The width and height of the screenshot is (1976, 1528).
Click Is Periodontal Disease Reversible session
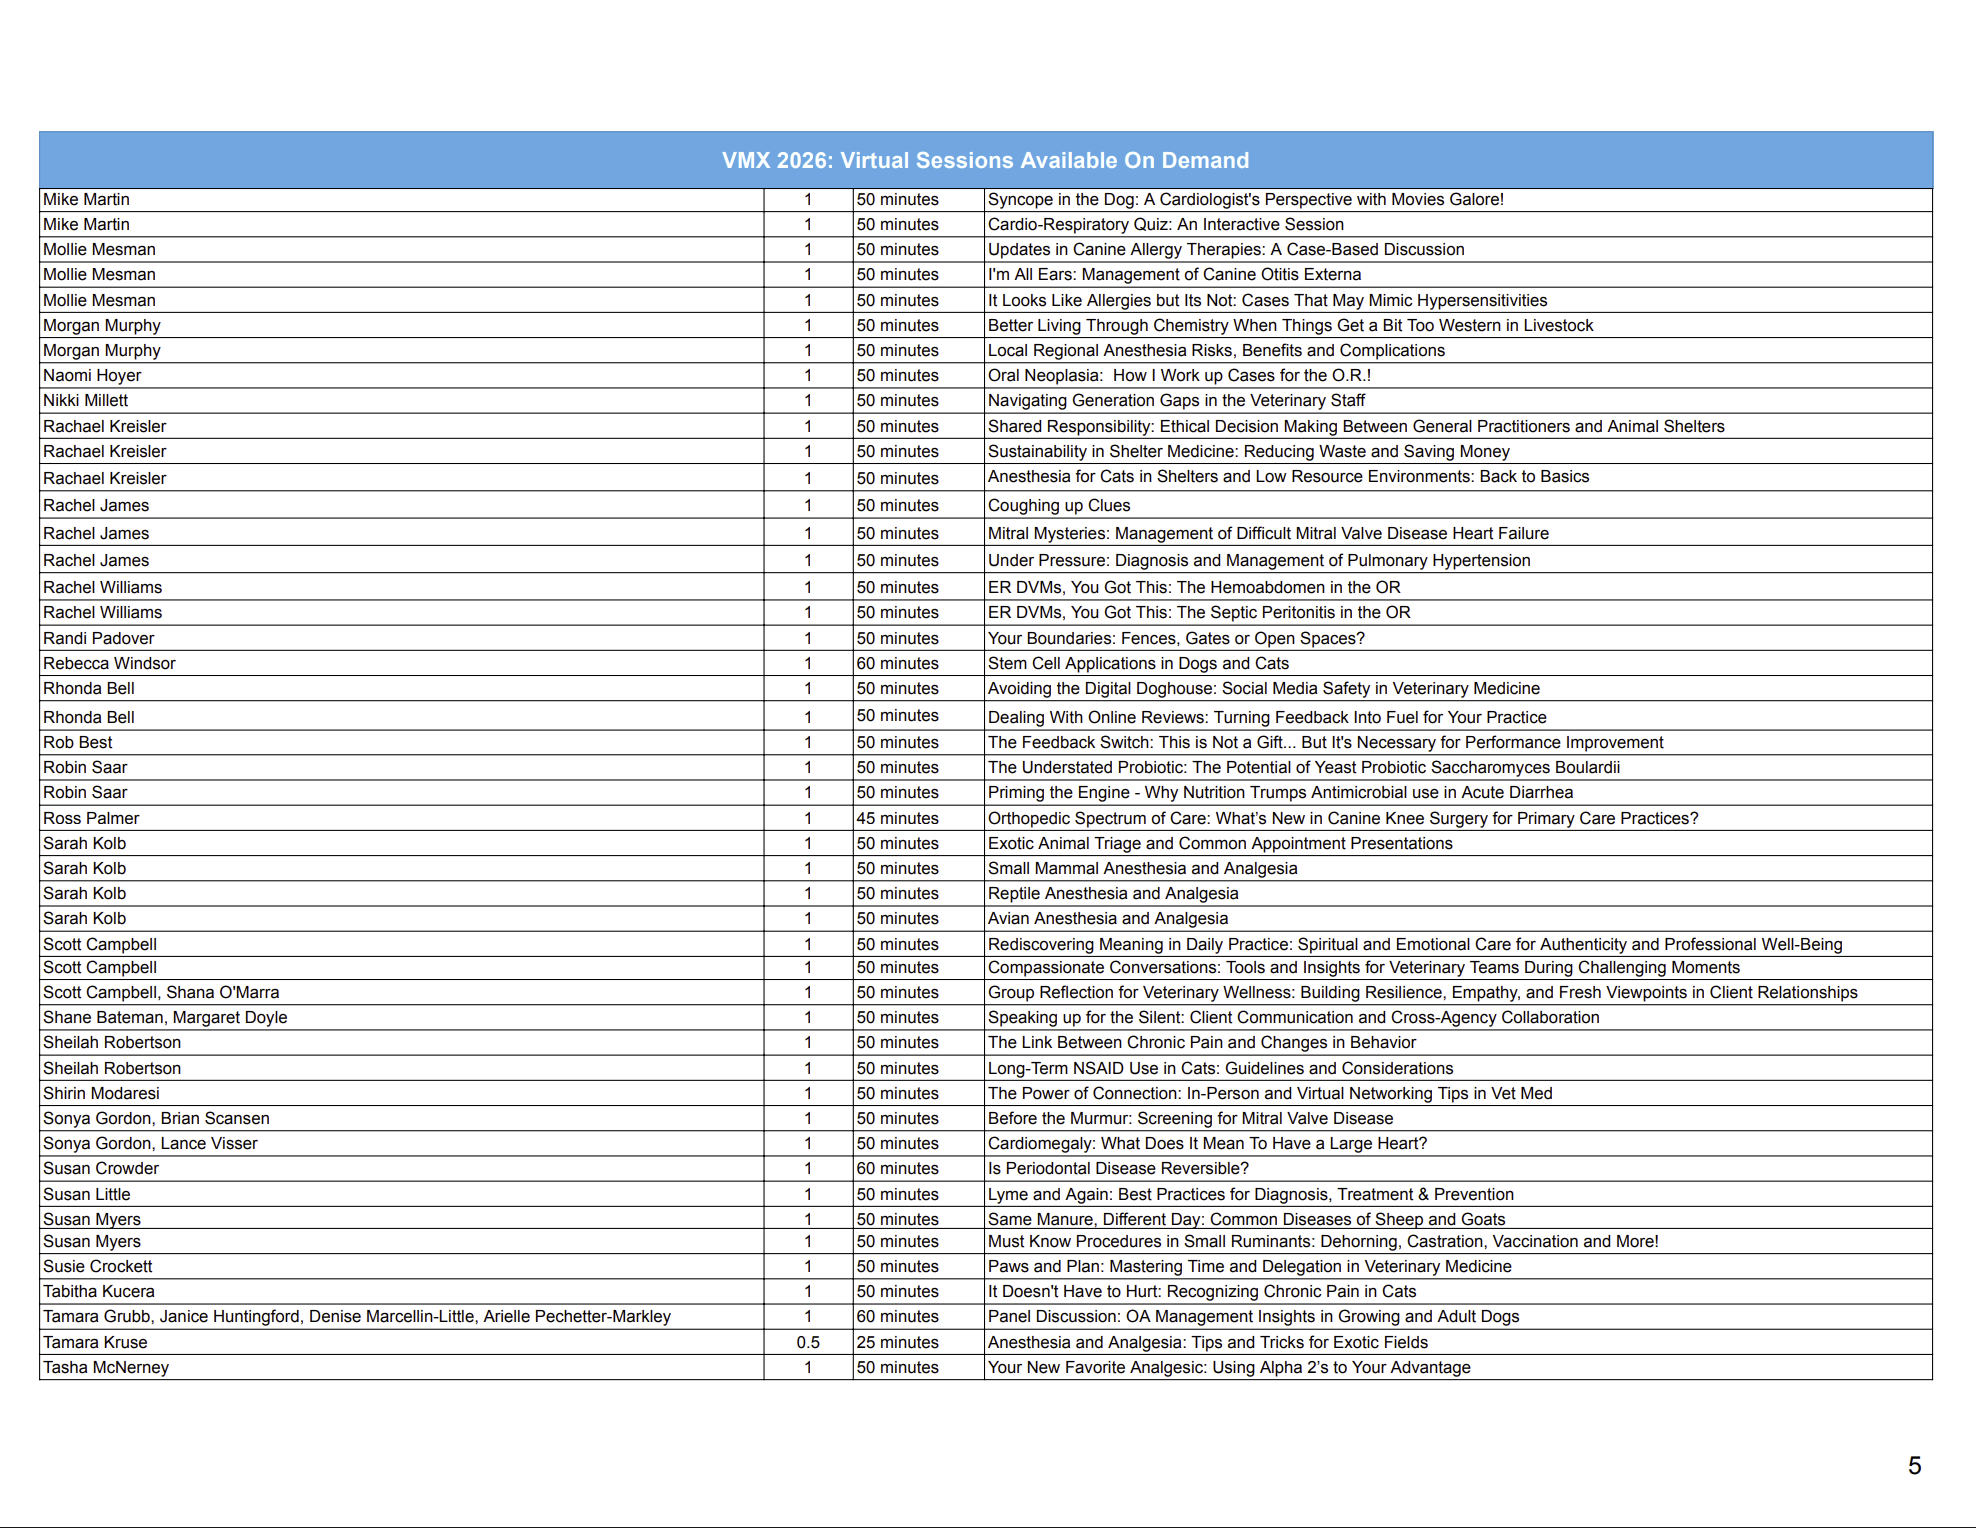point(1117,1168)
